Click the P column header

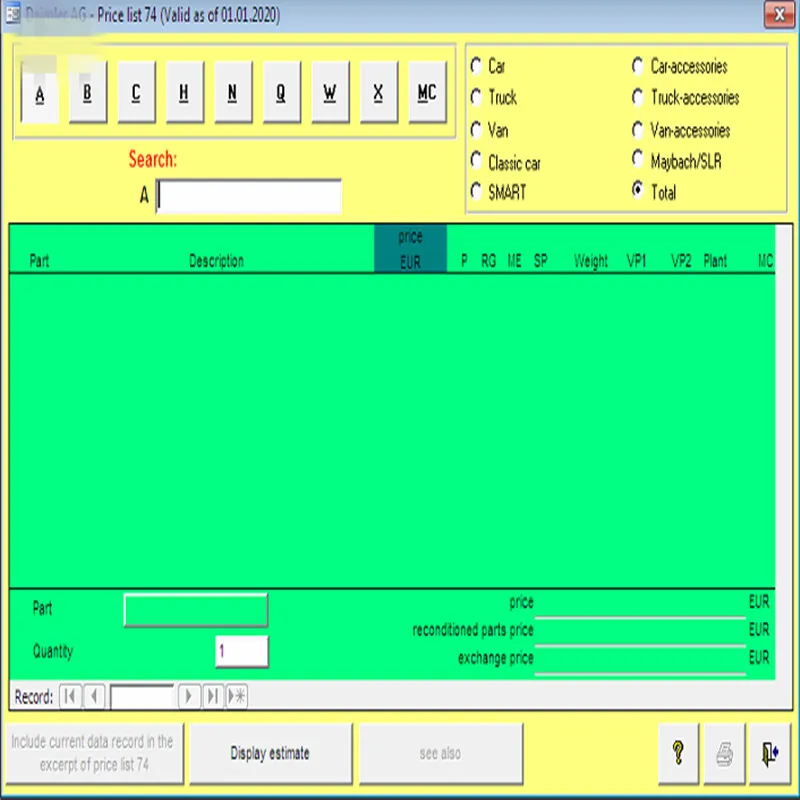(464, 261)
